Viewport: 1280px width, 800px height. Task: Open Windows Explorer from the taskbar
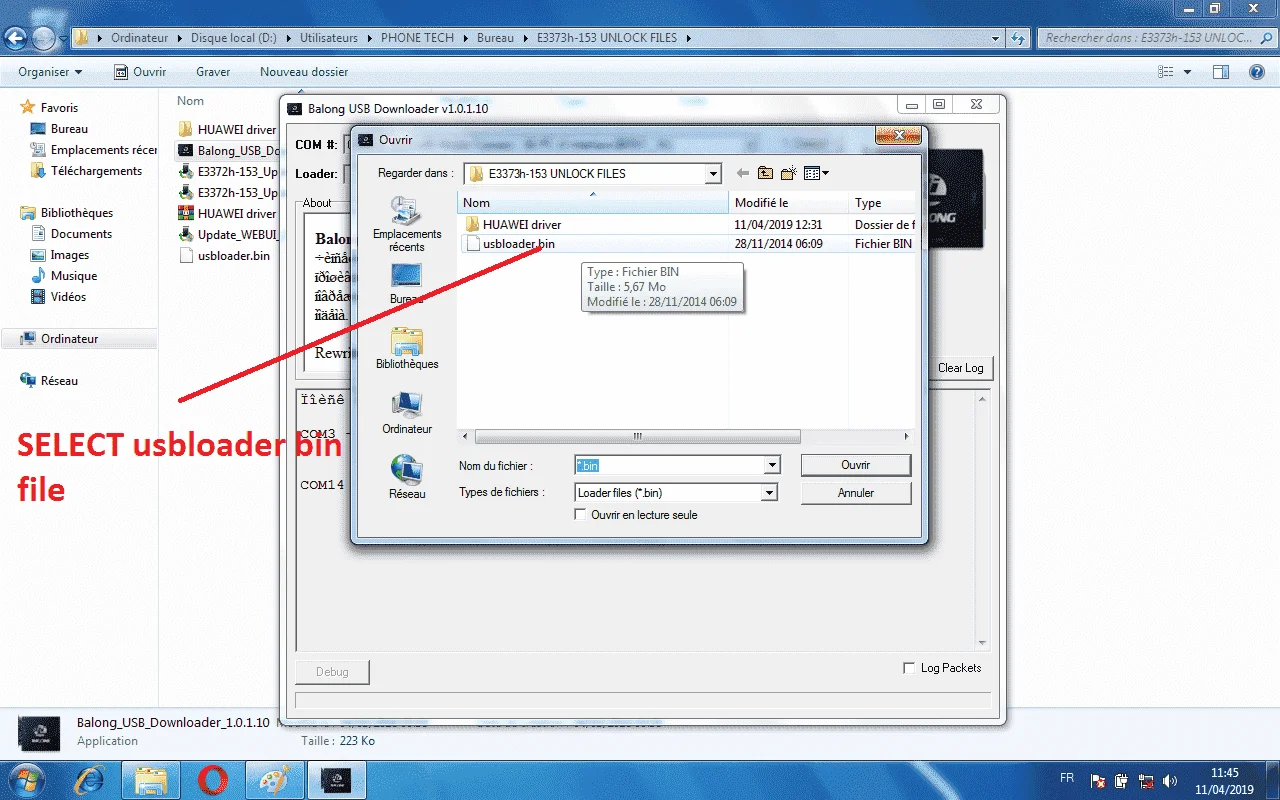[x=151, y=780]
